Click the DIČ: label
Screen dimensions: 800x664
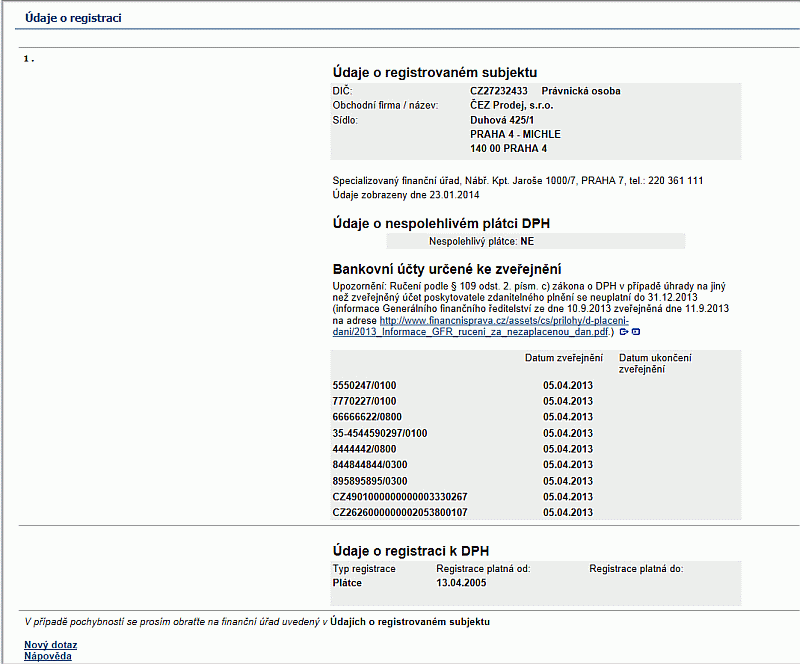342,91
